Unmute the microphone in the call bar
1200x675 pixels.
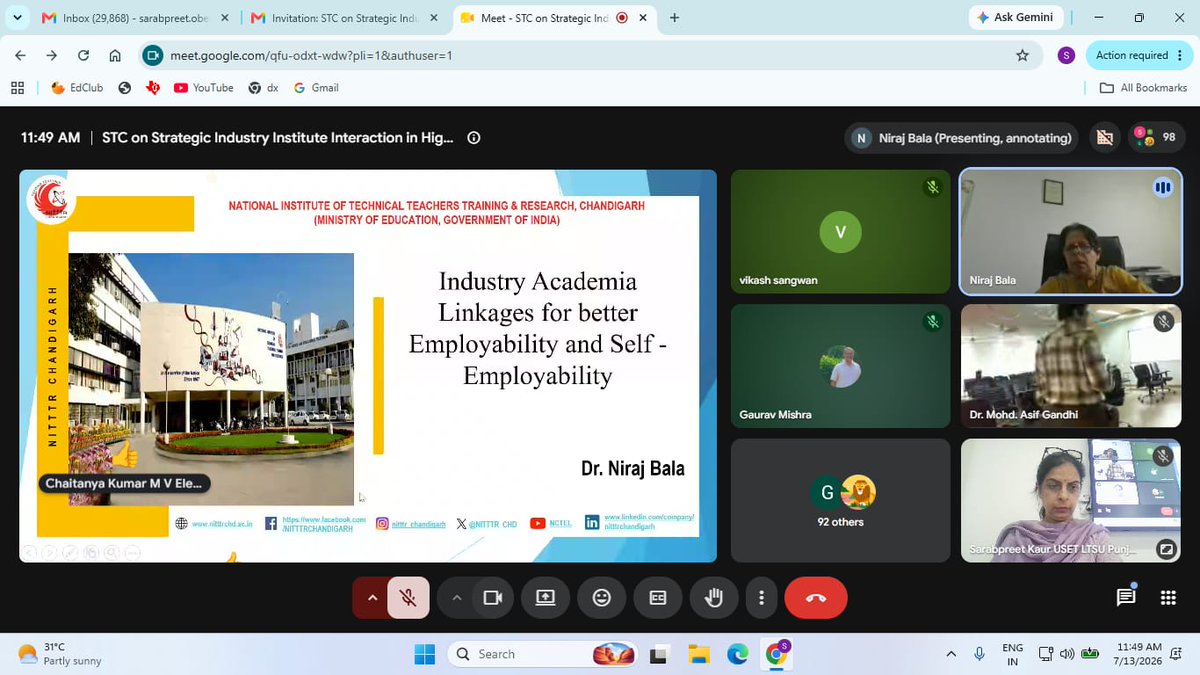pyautogui.click(x=408, y=598)
